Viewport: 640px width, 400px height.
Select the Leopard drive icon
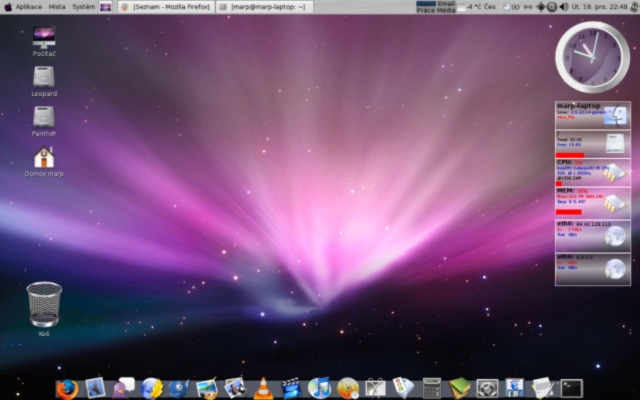44,81
